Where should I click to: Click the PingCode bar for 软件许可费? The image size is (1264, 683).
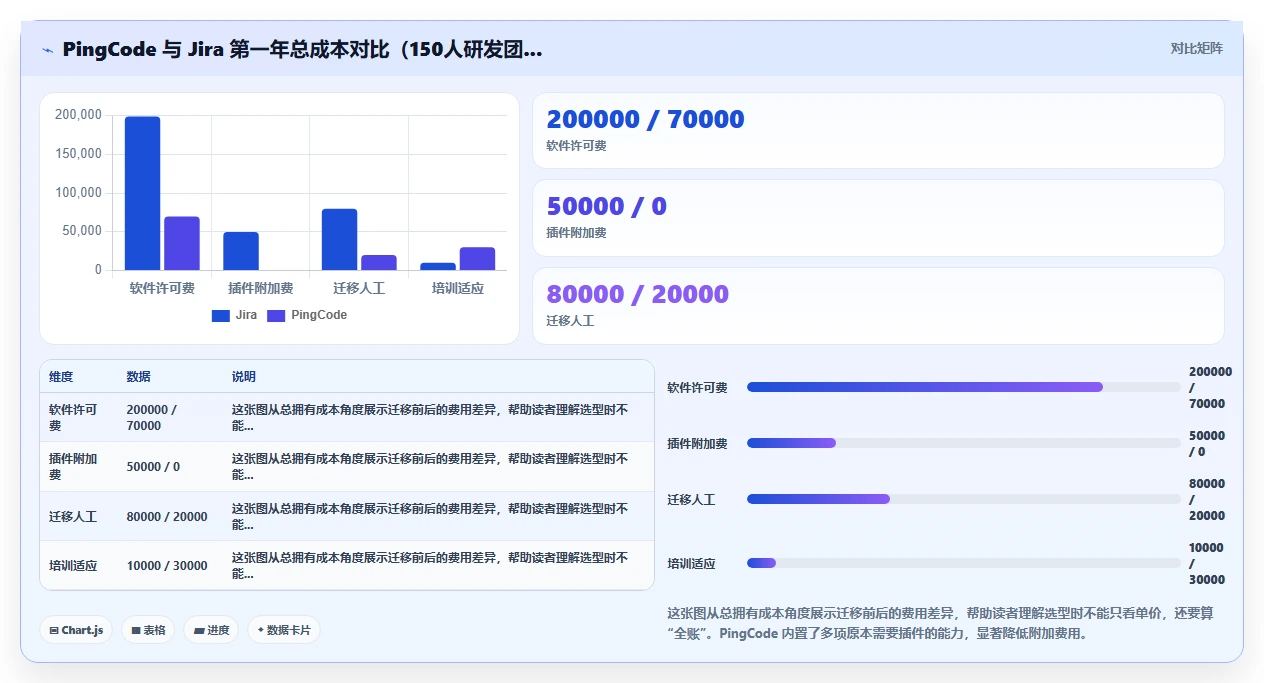click(x=182, y=243)
